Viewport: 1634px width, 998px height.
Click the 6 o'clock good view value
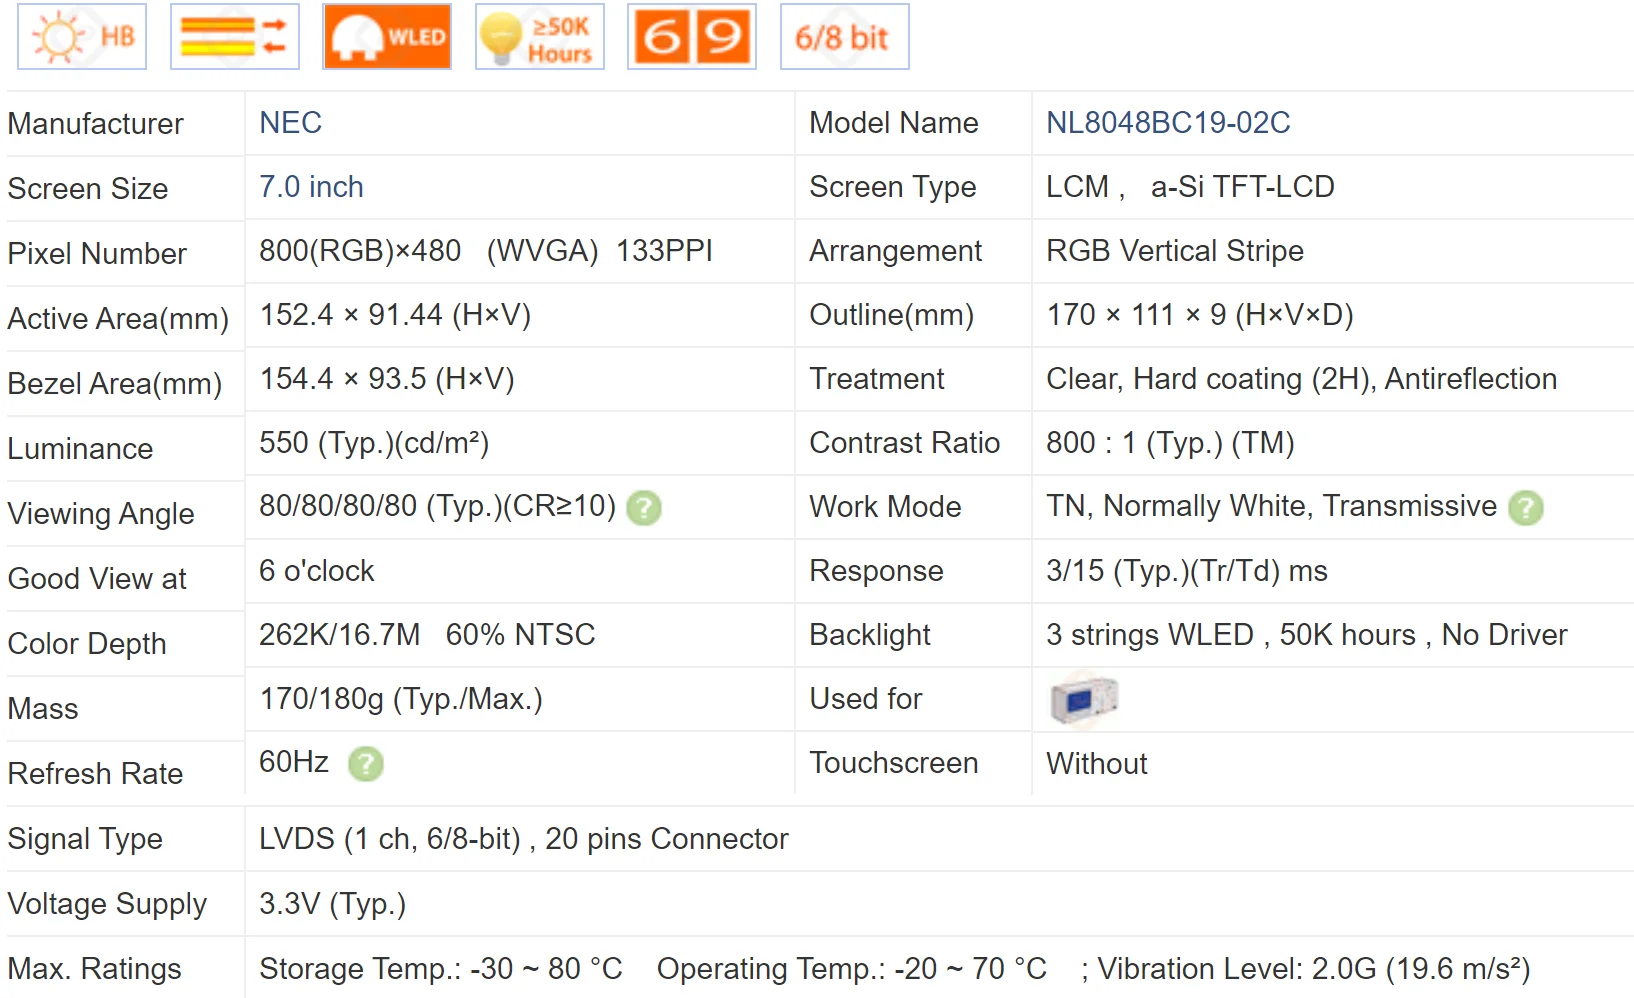click(316, 571)
